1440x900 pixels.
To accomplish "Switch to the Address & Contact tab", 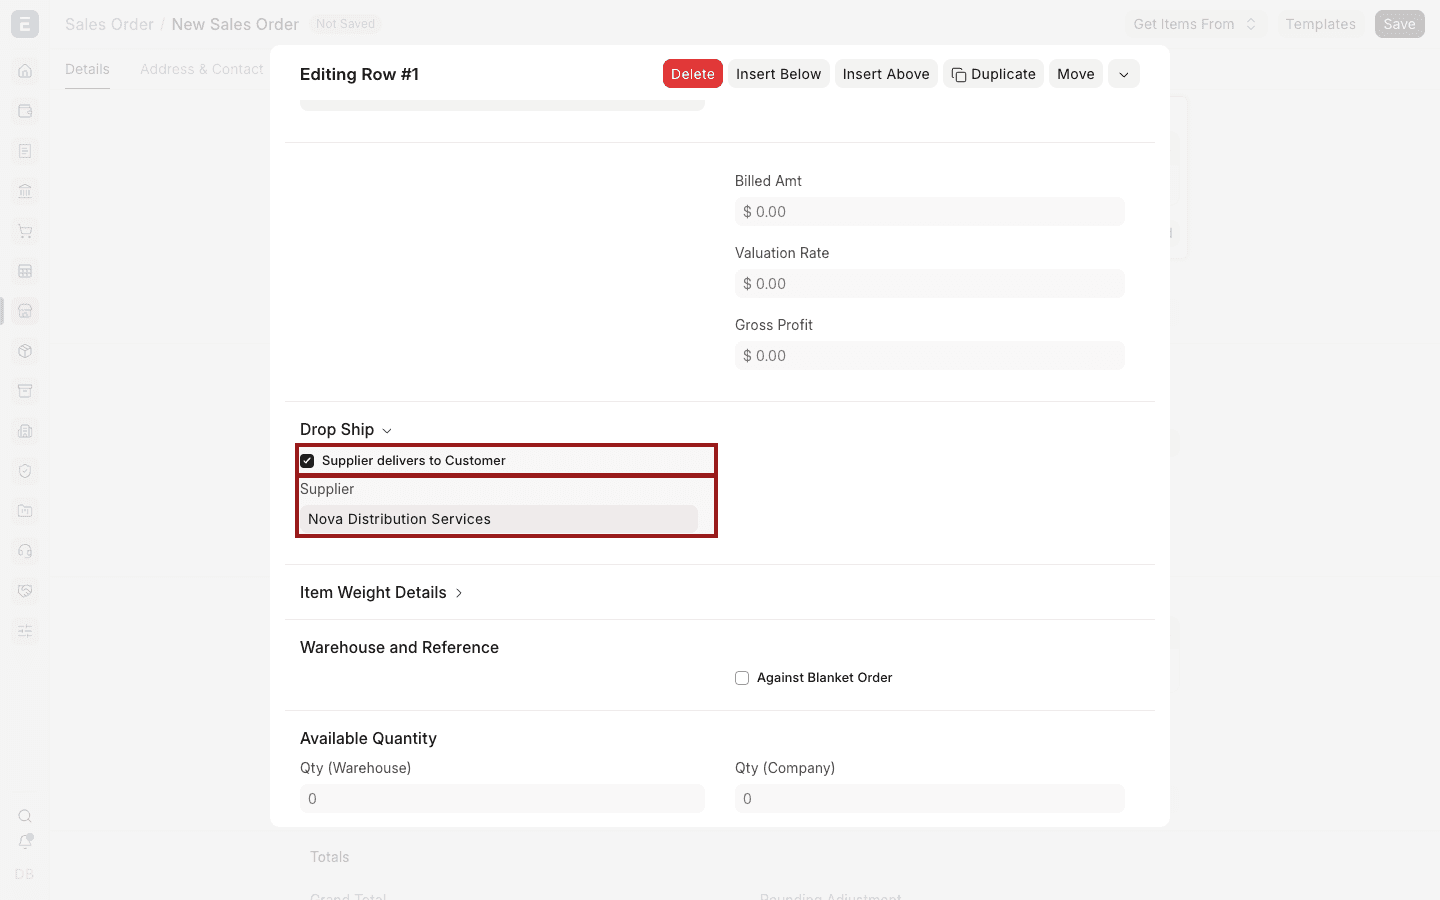I will pyautogui.click(x=202, y=69).
